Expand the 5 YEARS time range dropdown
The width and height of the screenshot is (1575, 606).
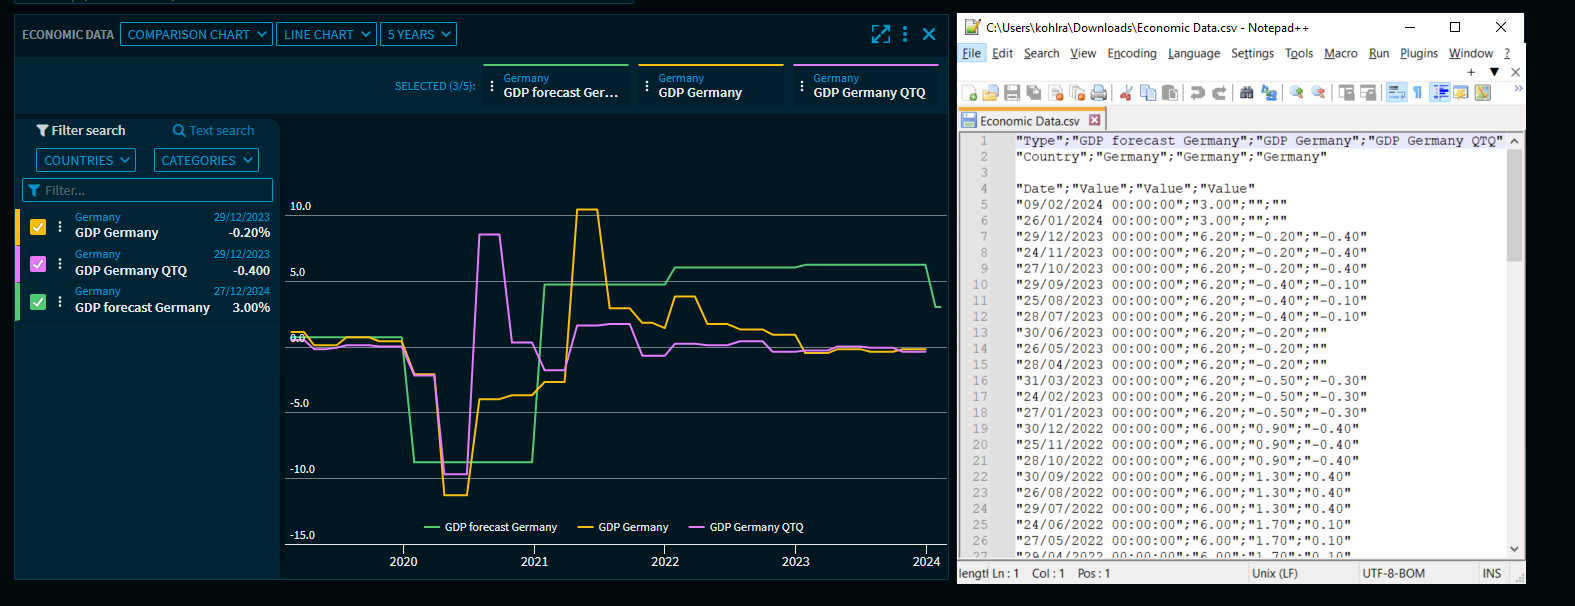[x=418, y=34]
